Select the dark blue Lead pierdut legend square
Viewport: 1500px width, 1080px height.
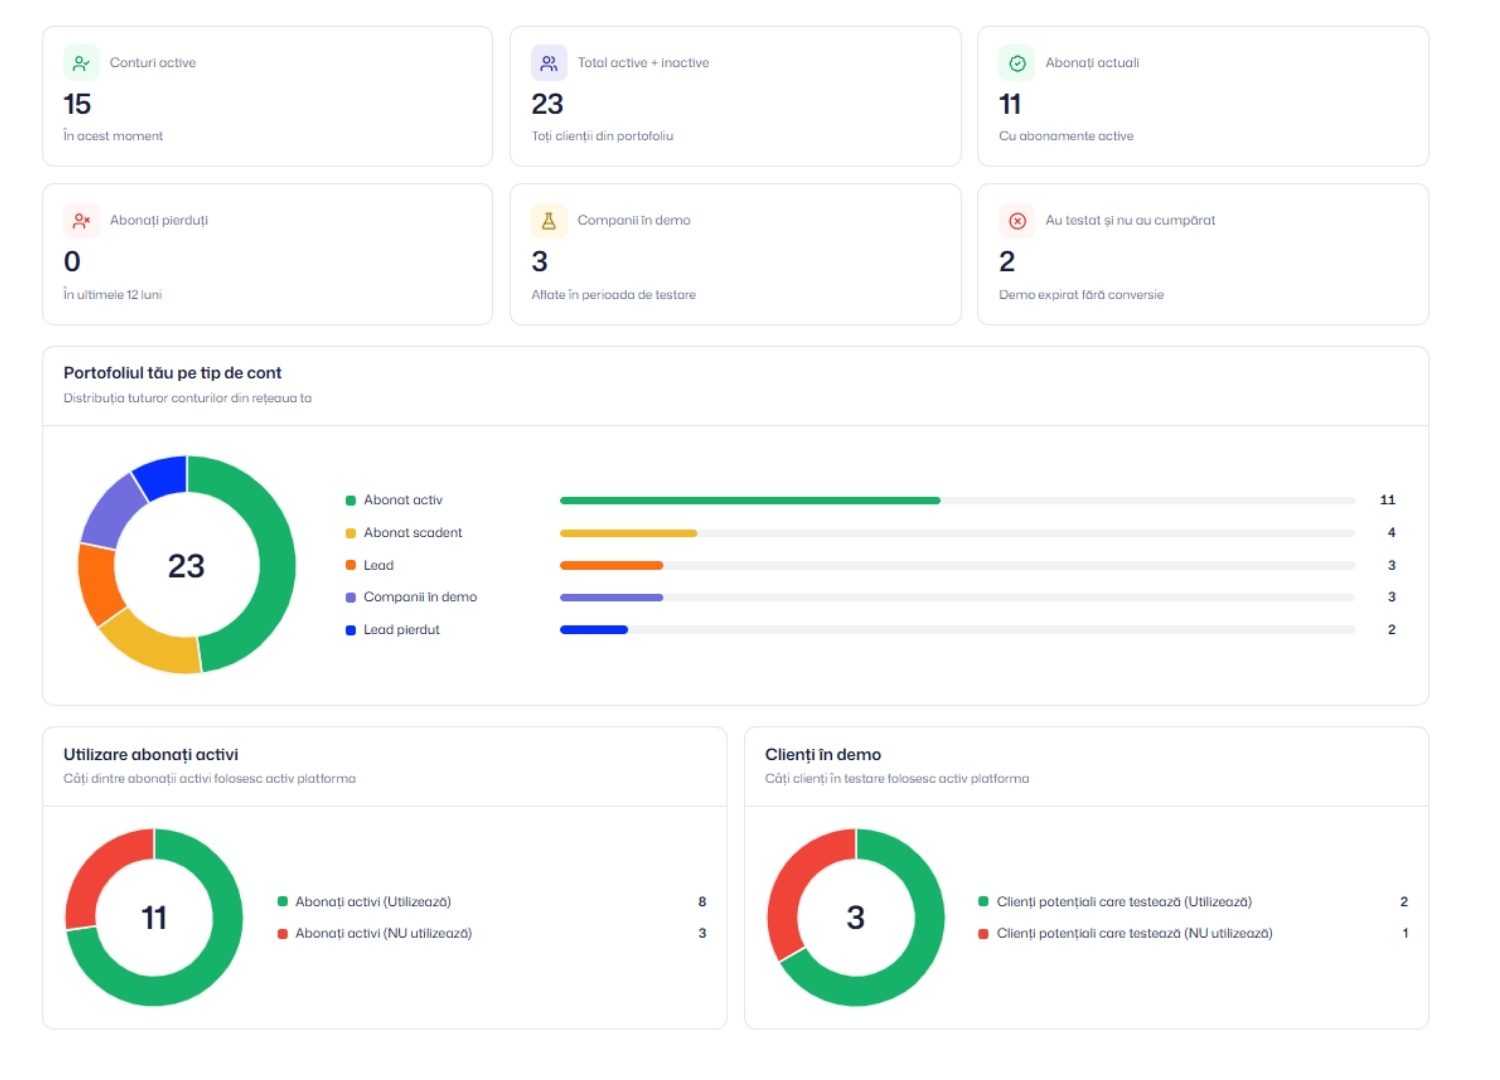point(351,630)
